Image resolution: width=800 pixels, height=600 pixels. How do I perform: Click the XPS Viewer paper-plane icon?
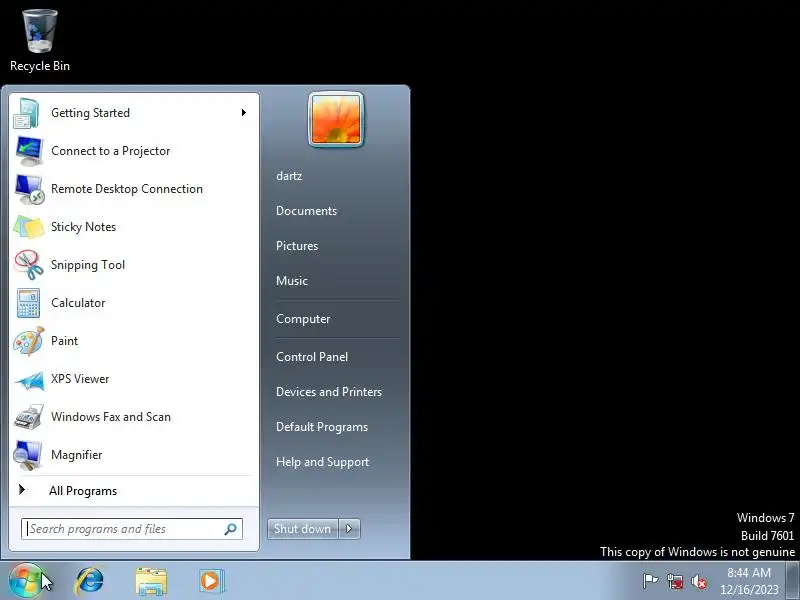[29, 380]
